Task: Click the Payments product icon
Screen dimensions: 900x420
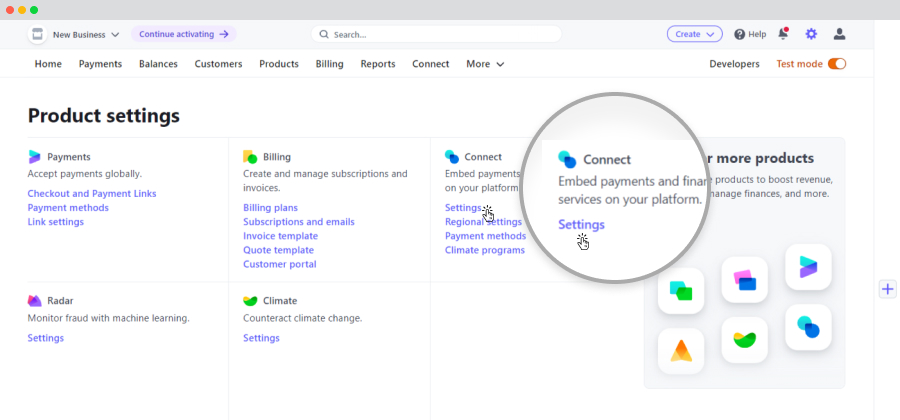Action: (34, 157)
